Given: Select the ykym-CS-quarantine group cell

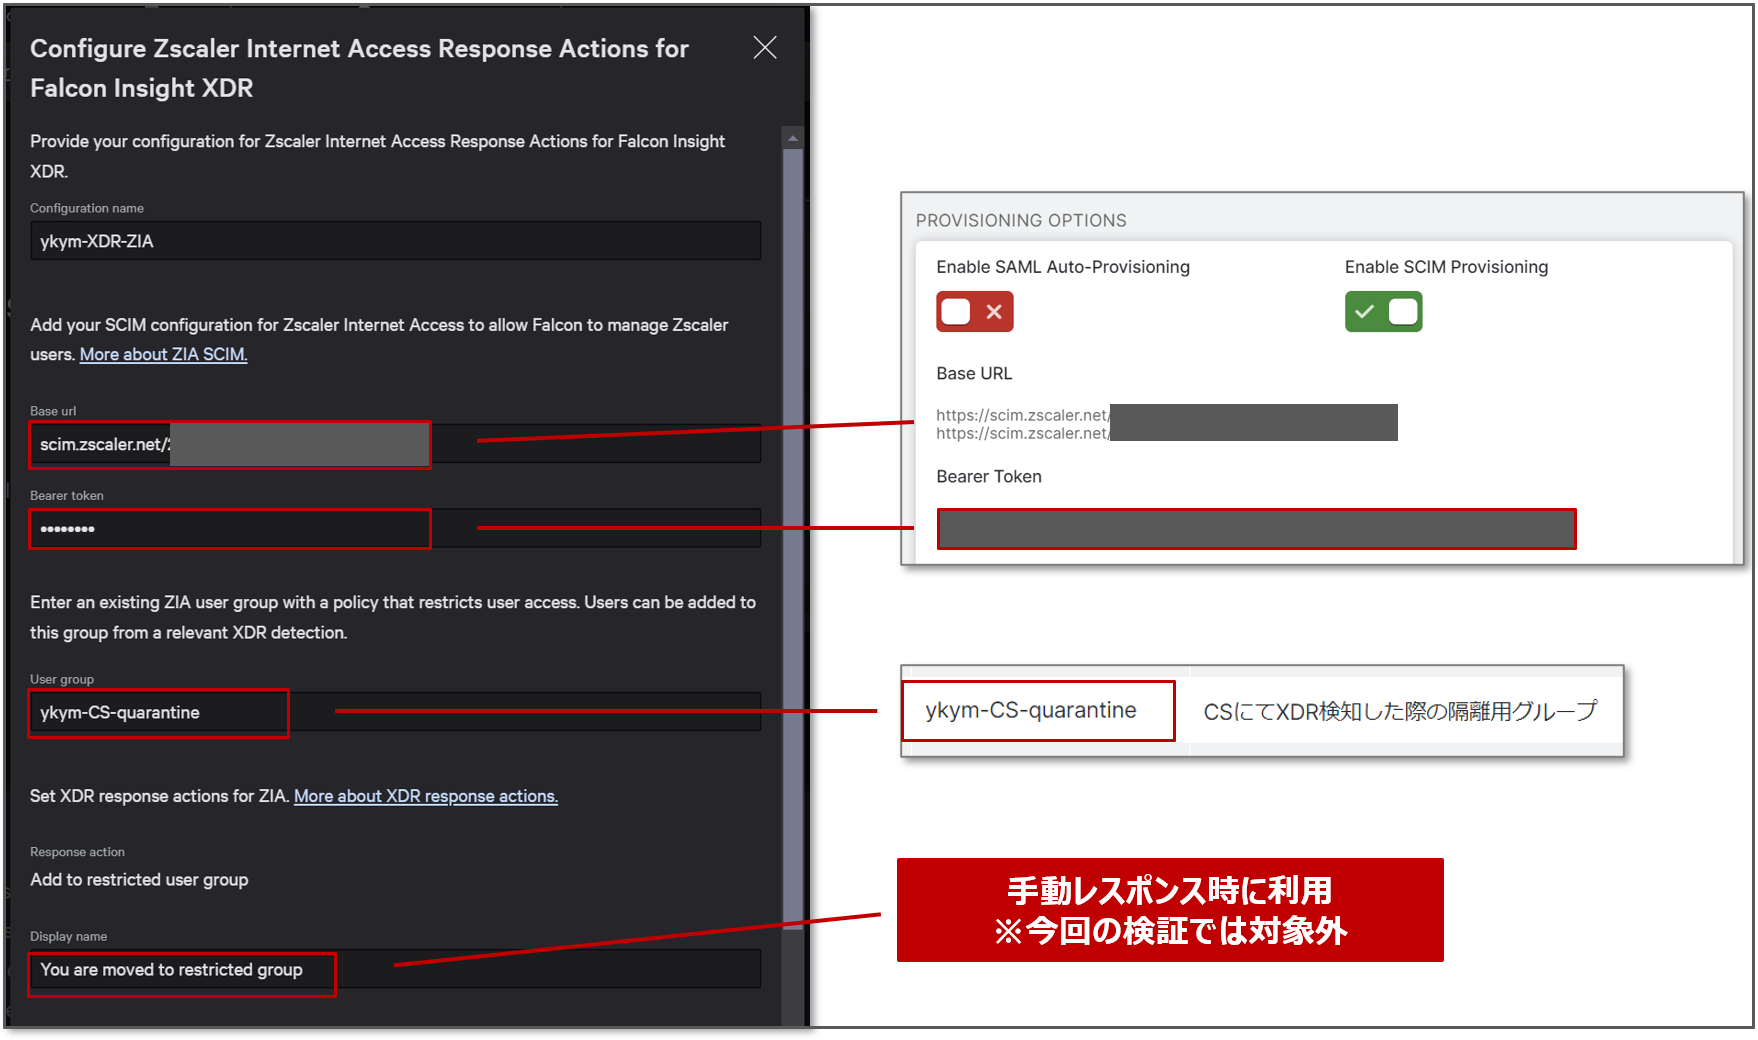Looking at the screenshot, I should click(x=1038, y=711).
